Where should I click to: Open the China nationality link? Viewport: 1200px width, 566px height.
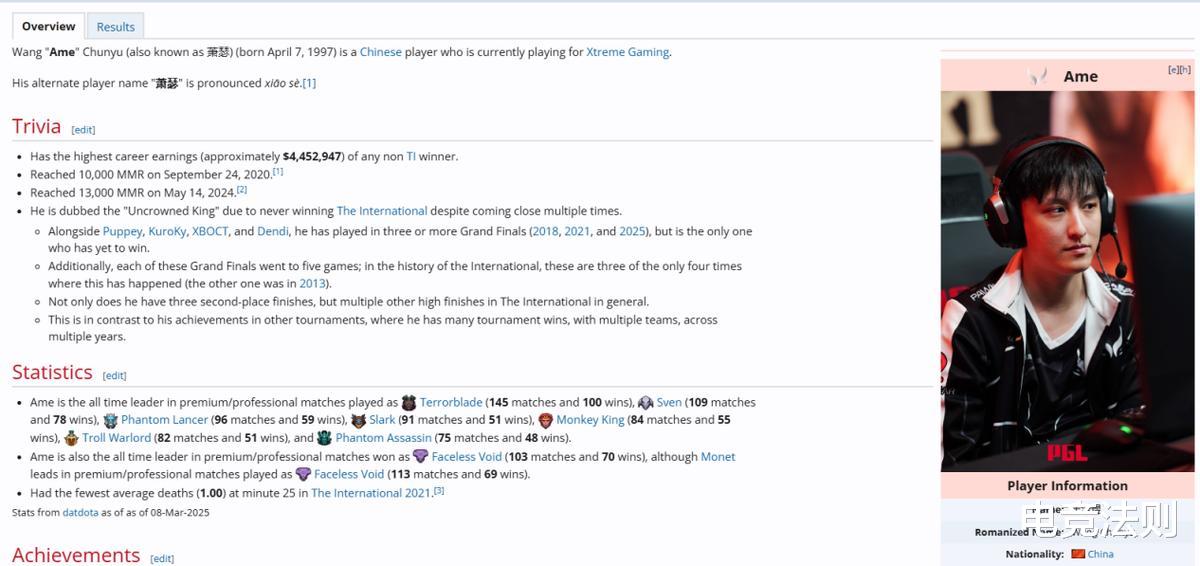coord(1101,554)
